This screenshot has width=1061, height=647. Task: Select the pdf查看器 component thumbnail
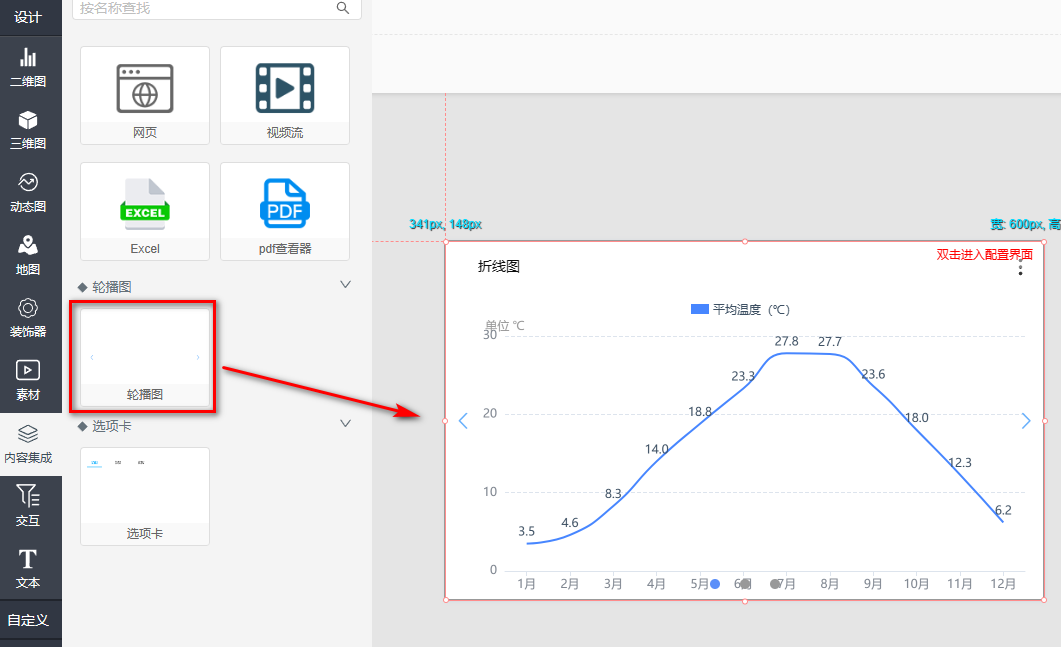pos(285,210)
